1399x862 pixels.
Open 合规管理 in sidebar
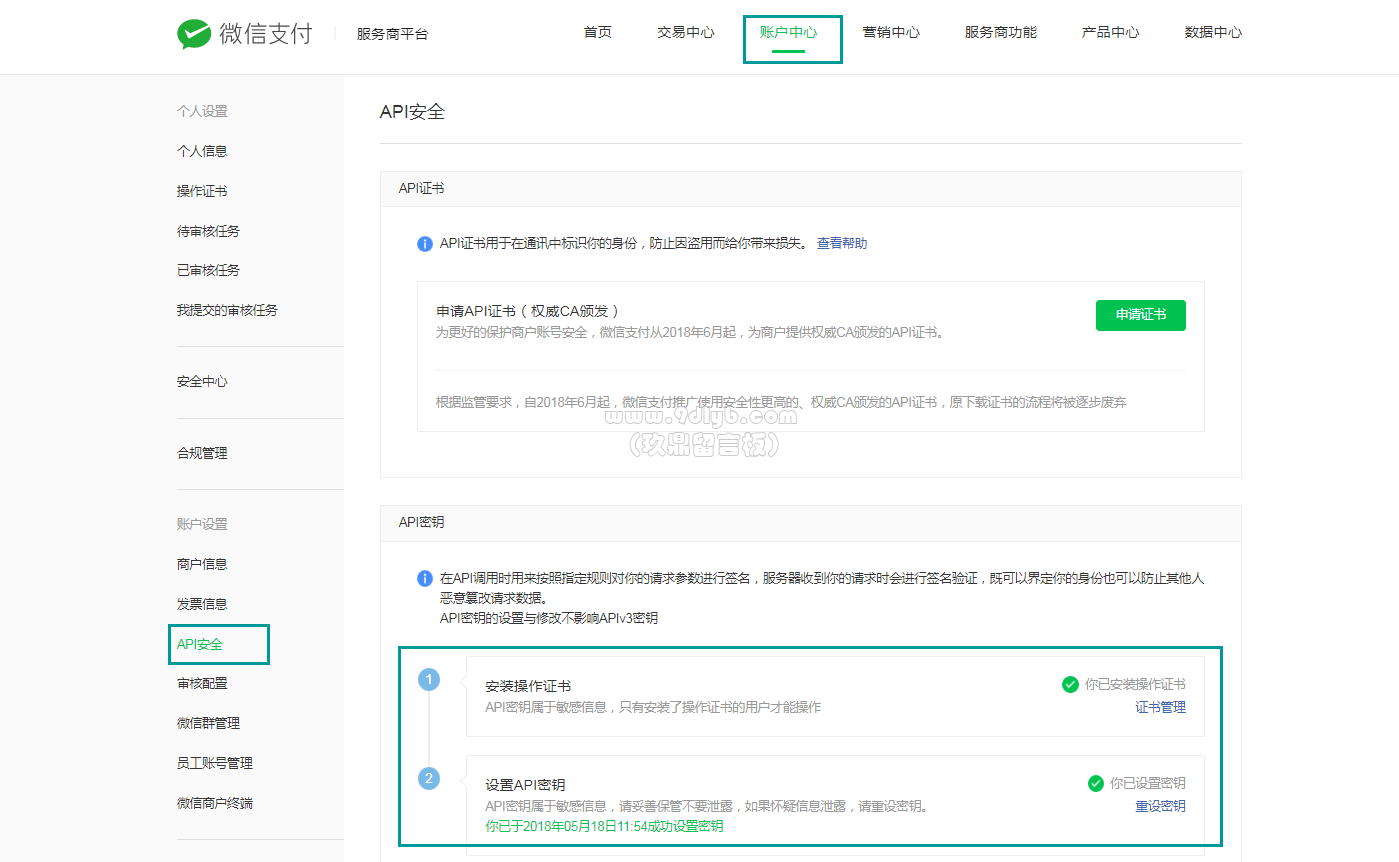point(202,453)
